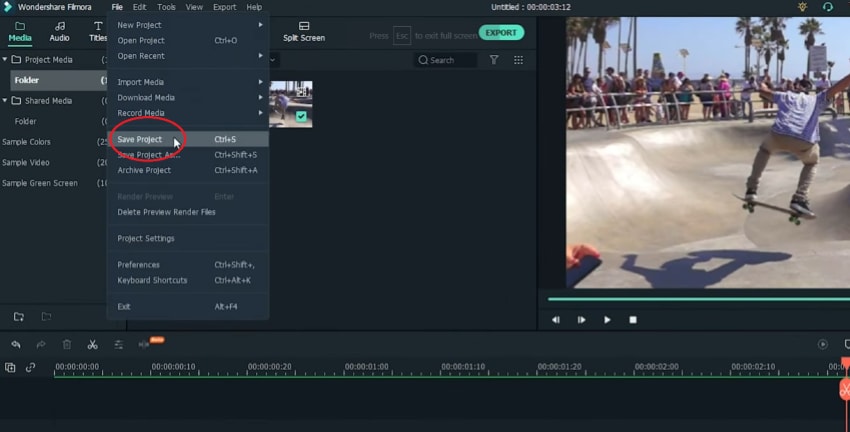Open the Tools menu
Image resolution: width=850 pixels, height=432 pixels.
166,7
